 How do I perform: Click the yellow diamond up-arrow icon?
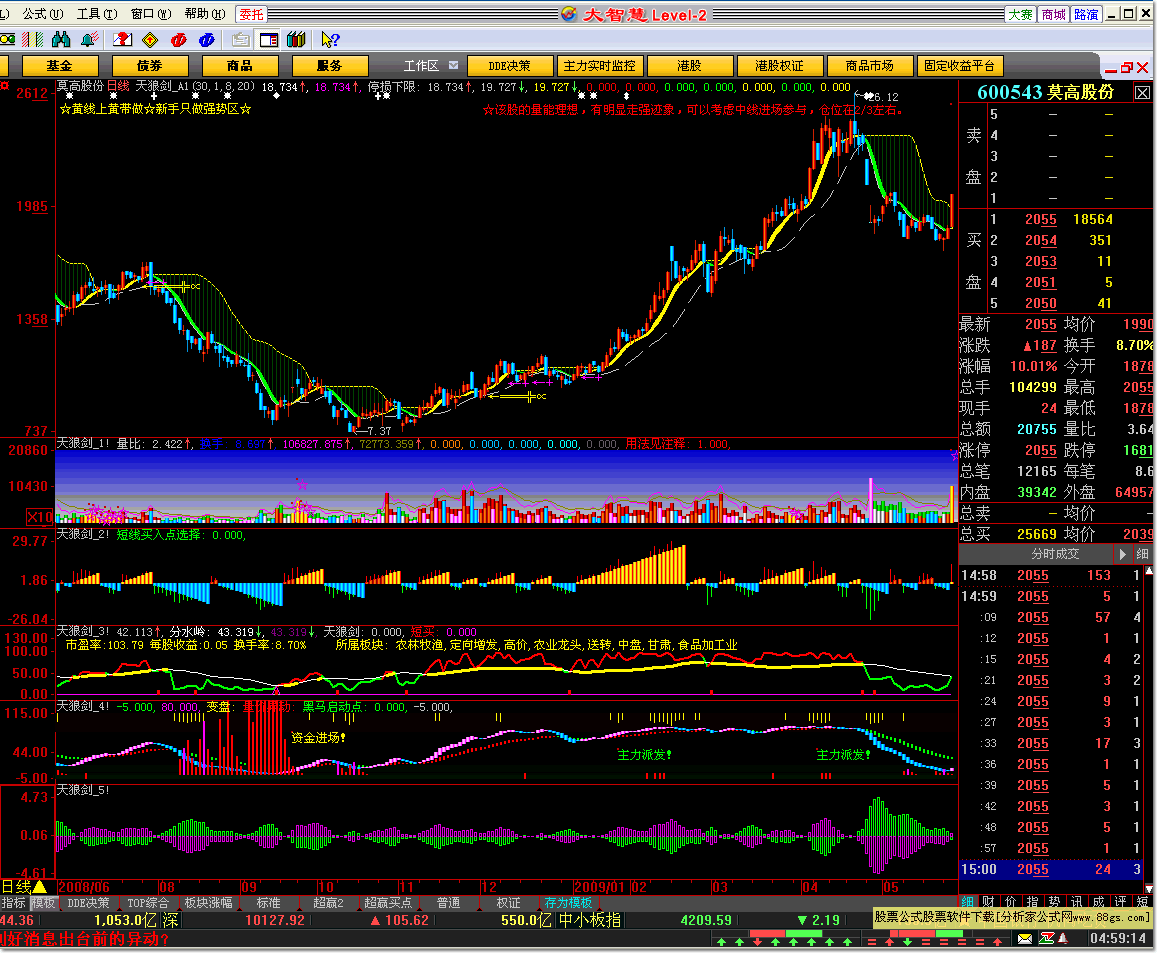[150, 39]
